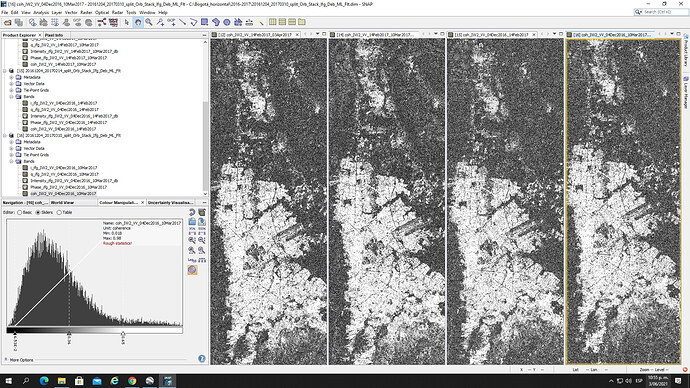690x388 pixels.
Task: Select the Zoom magnifier tool in toolbar
Action: click(x=149, y=22)
